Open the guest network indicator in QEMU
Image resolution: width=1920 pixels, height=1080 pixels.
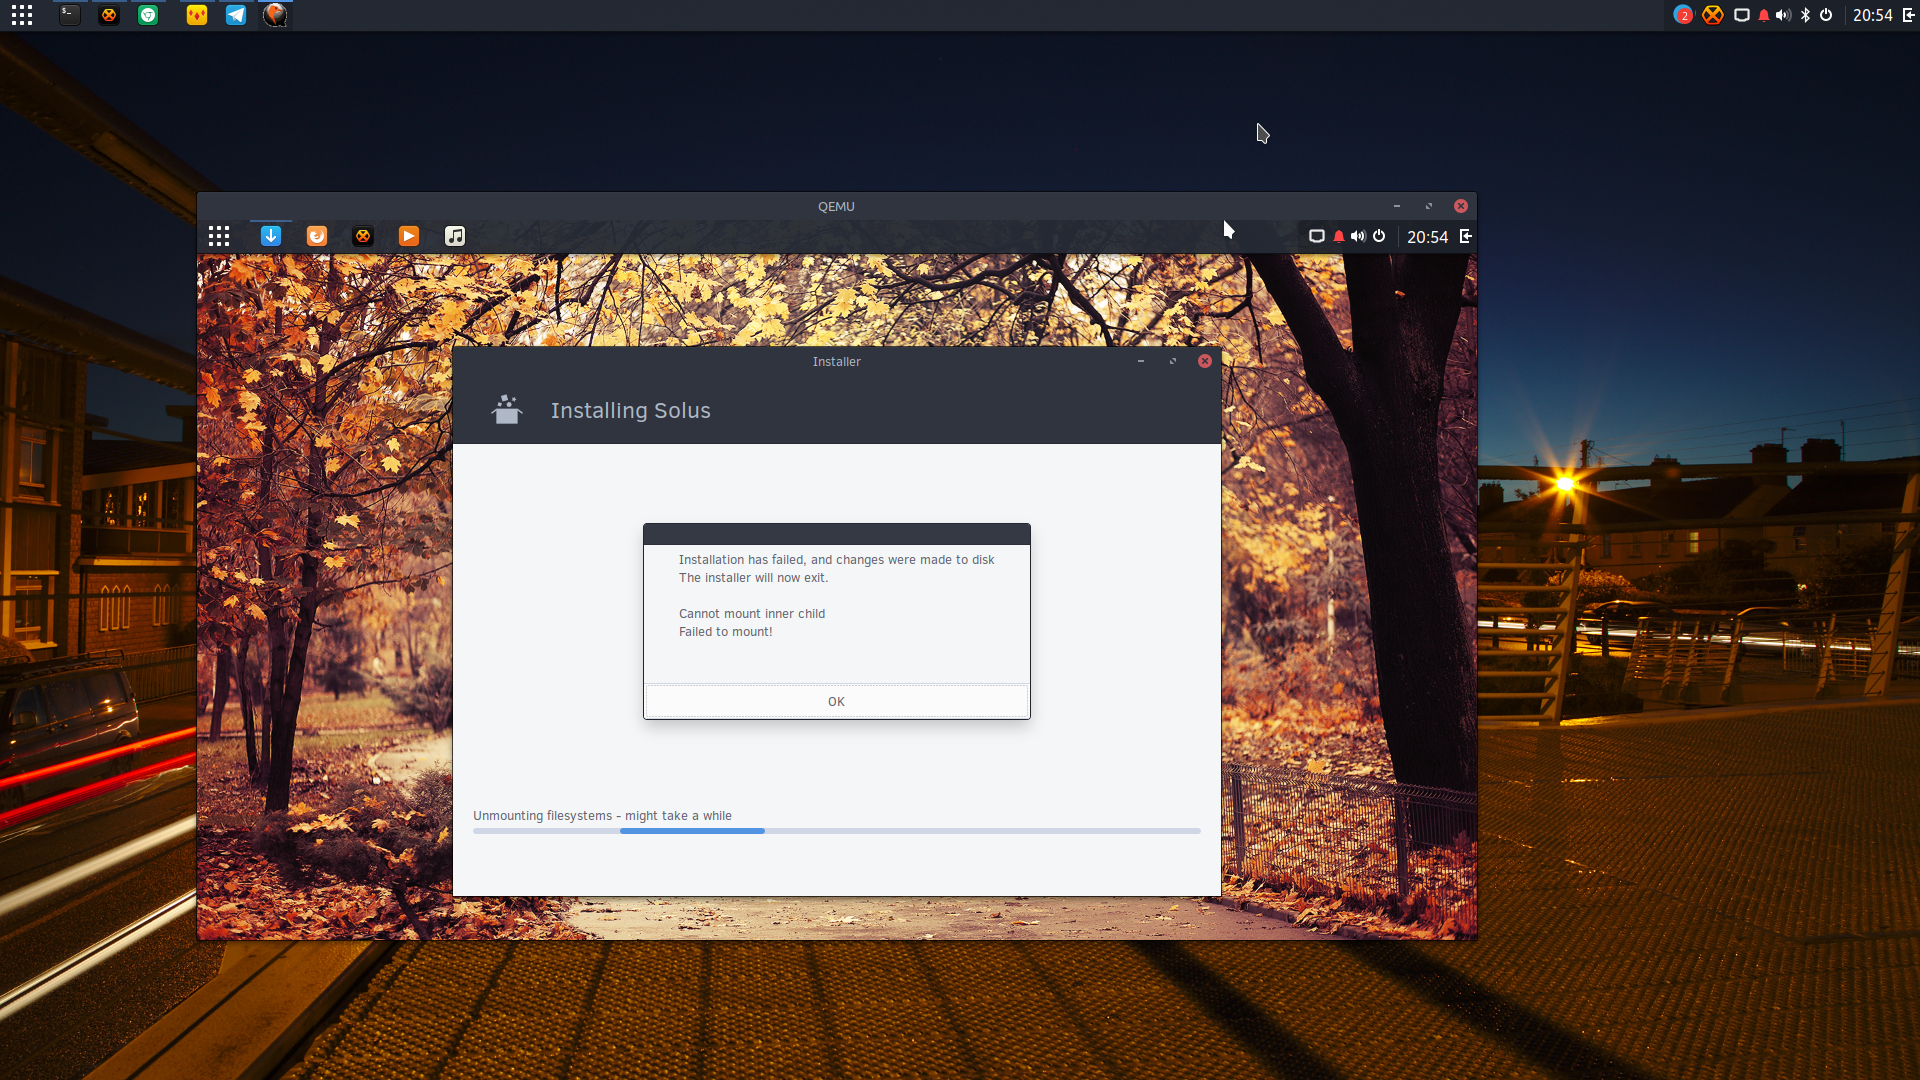pyautogui.click(x=1317, y=236)
